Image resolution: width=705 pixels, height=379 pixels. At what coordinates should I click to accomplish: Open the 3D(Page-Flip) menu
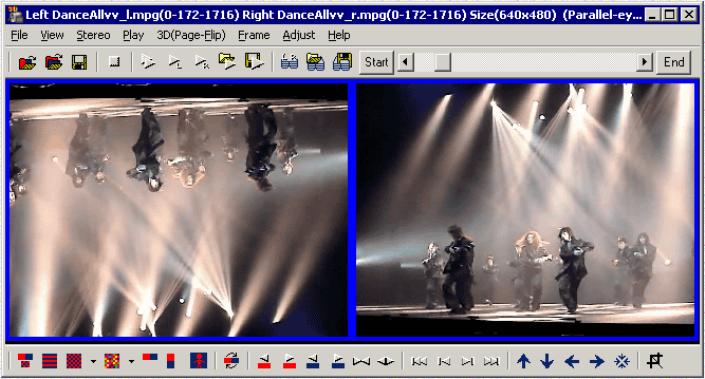pyautogui.click(x=191, y=35)
